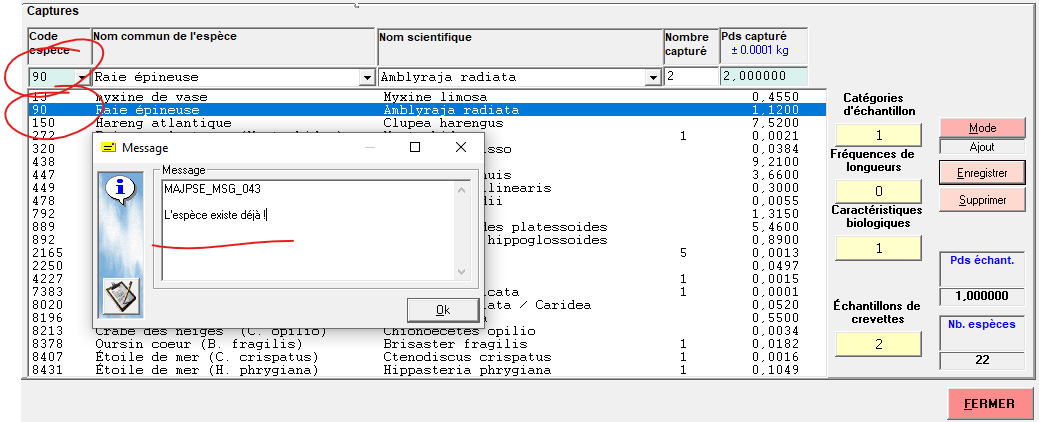Click scroll up arrow in message box
This screenshot has width=1039, height=422.
461,189
